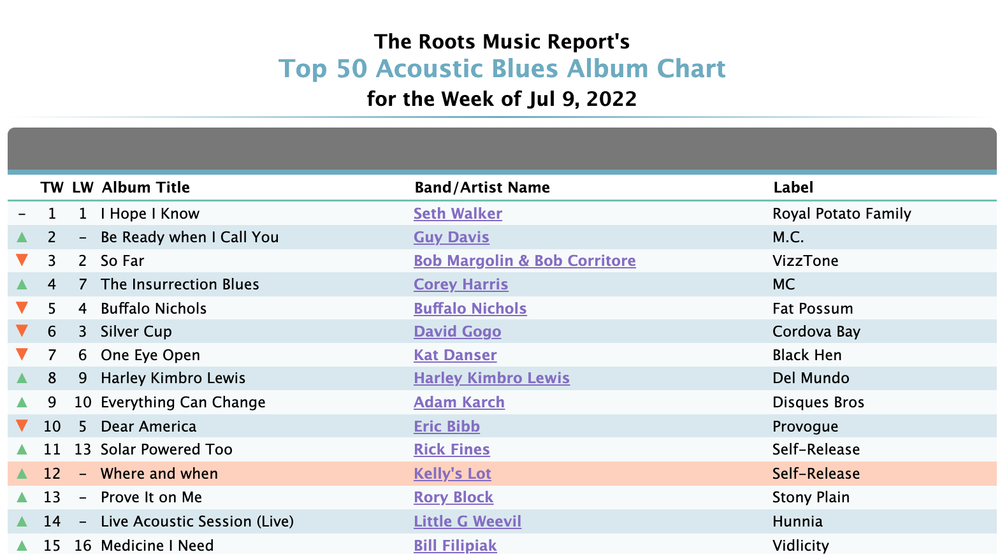
Task: Click the red down arrow beside Dear America
Action: (22, 425)
